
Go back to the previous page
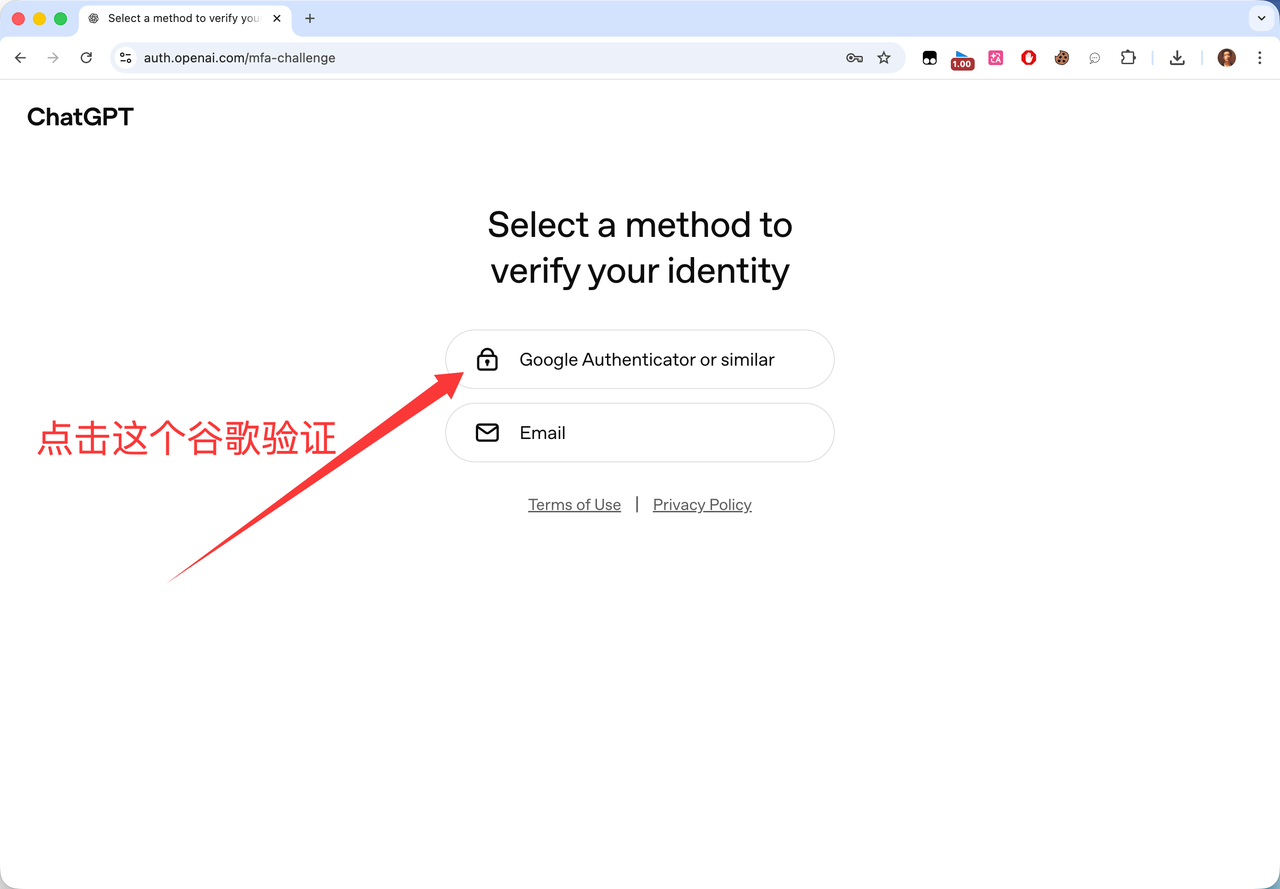point(20,58)
